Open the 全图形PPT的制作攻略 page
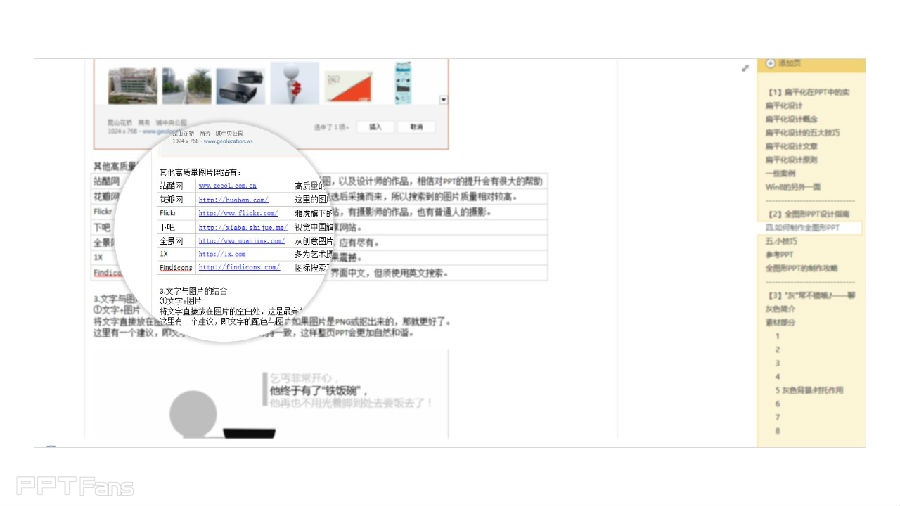Image resolution: width=900 pixels, height=506 pixels. [x=801, y=268]
